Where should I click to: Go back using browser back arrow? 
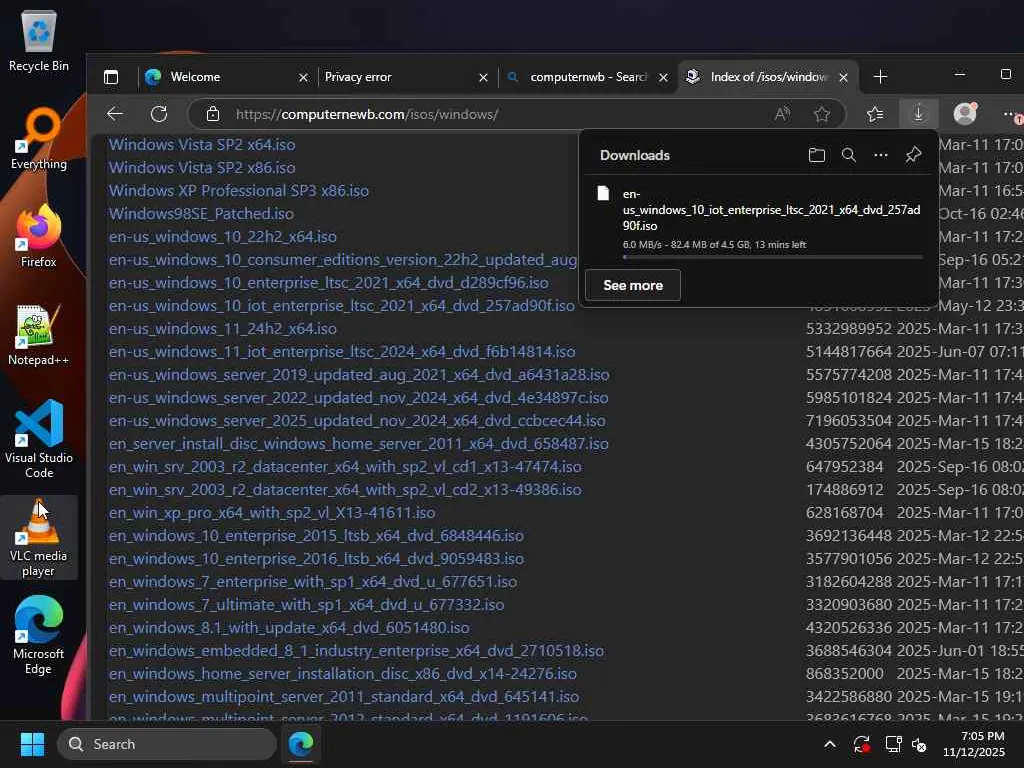coord(115,114)
